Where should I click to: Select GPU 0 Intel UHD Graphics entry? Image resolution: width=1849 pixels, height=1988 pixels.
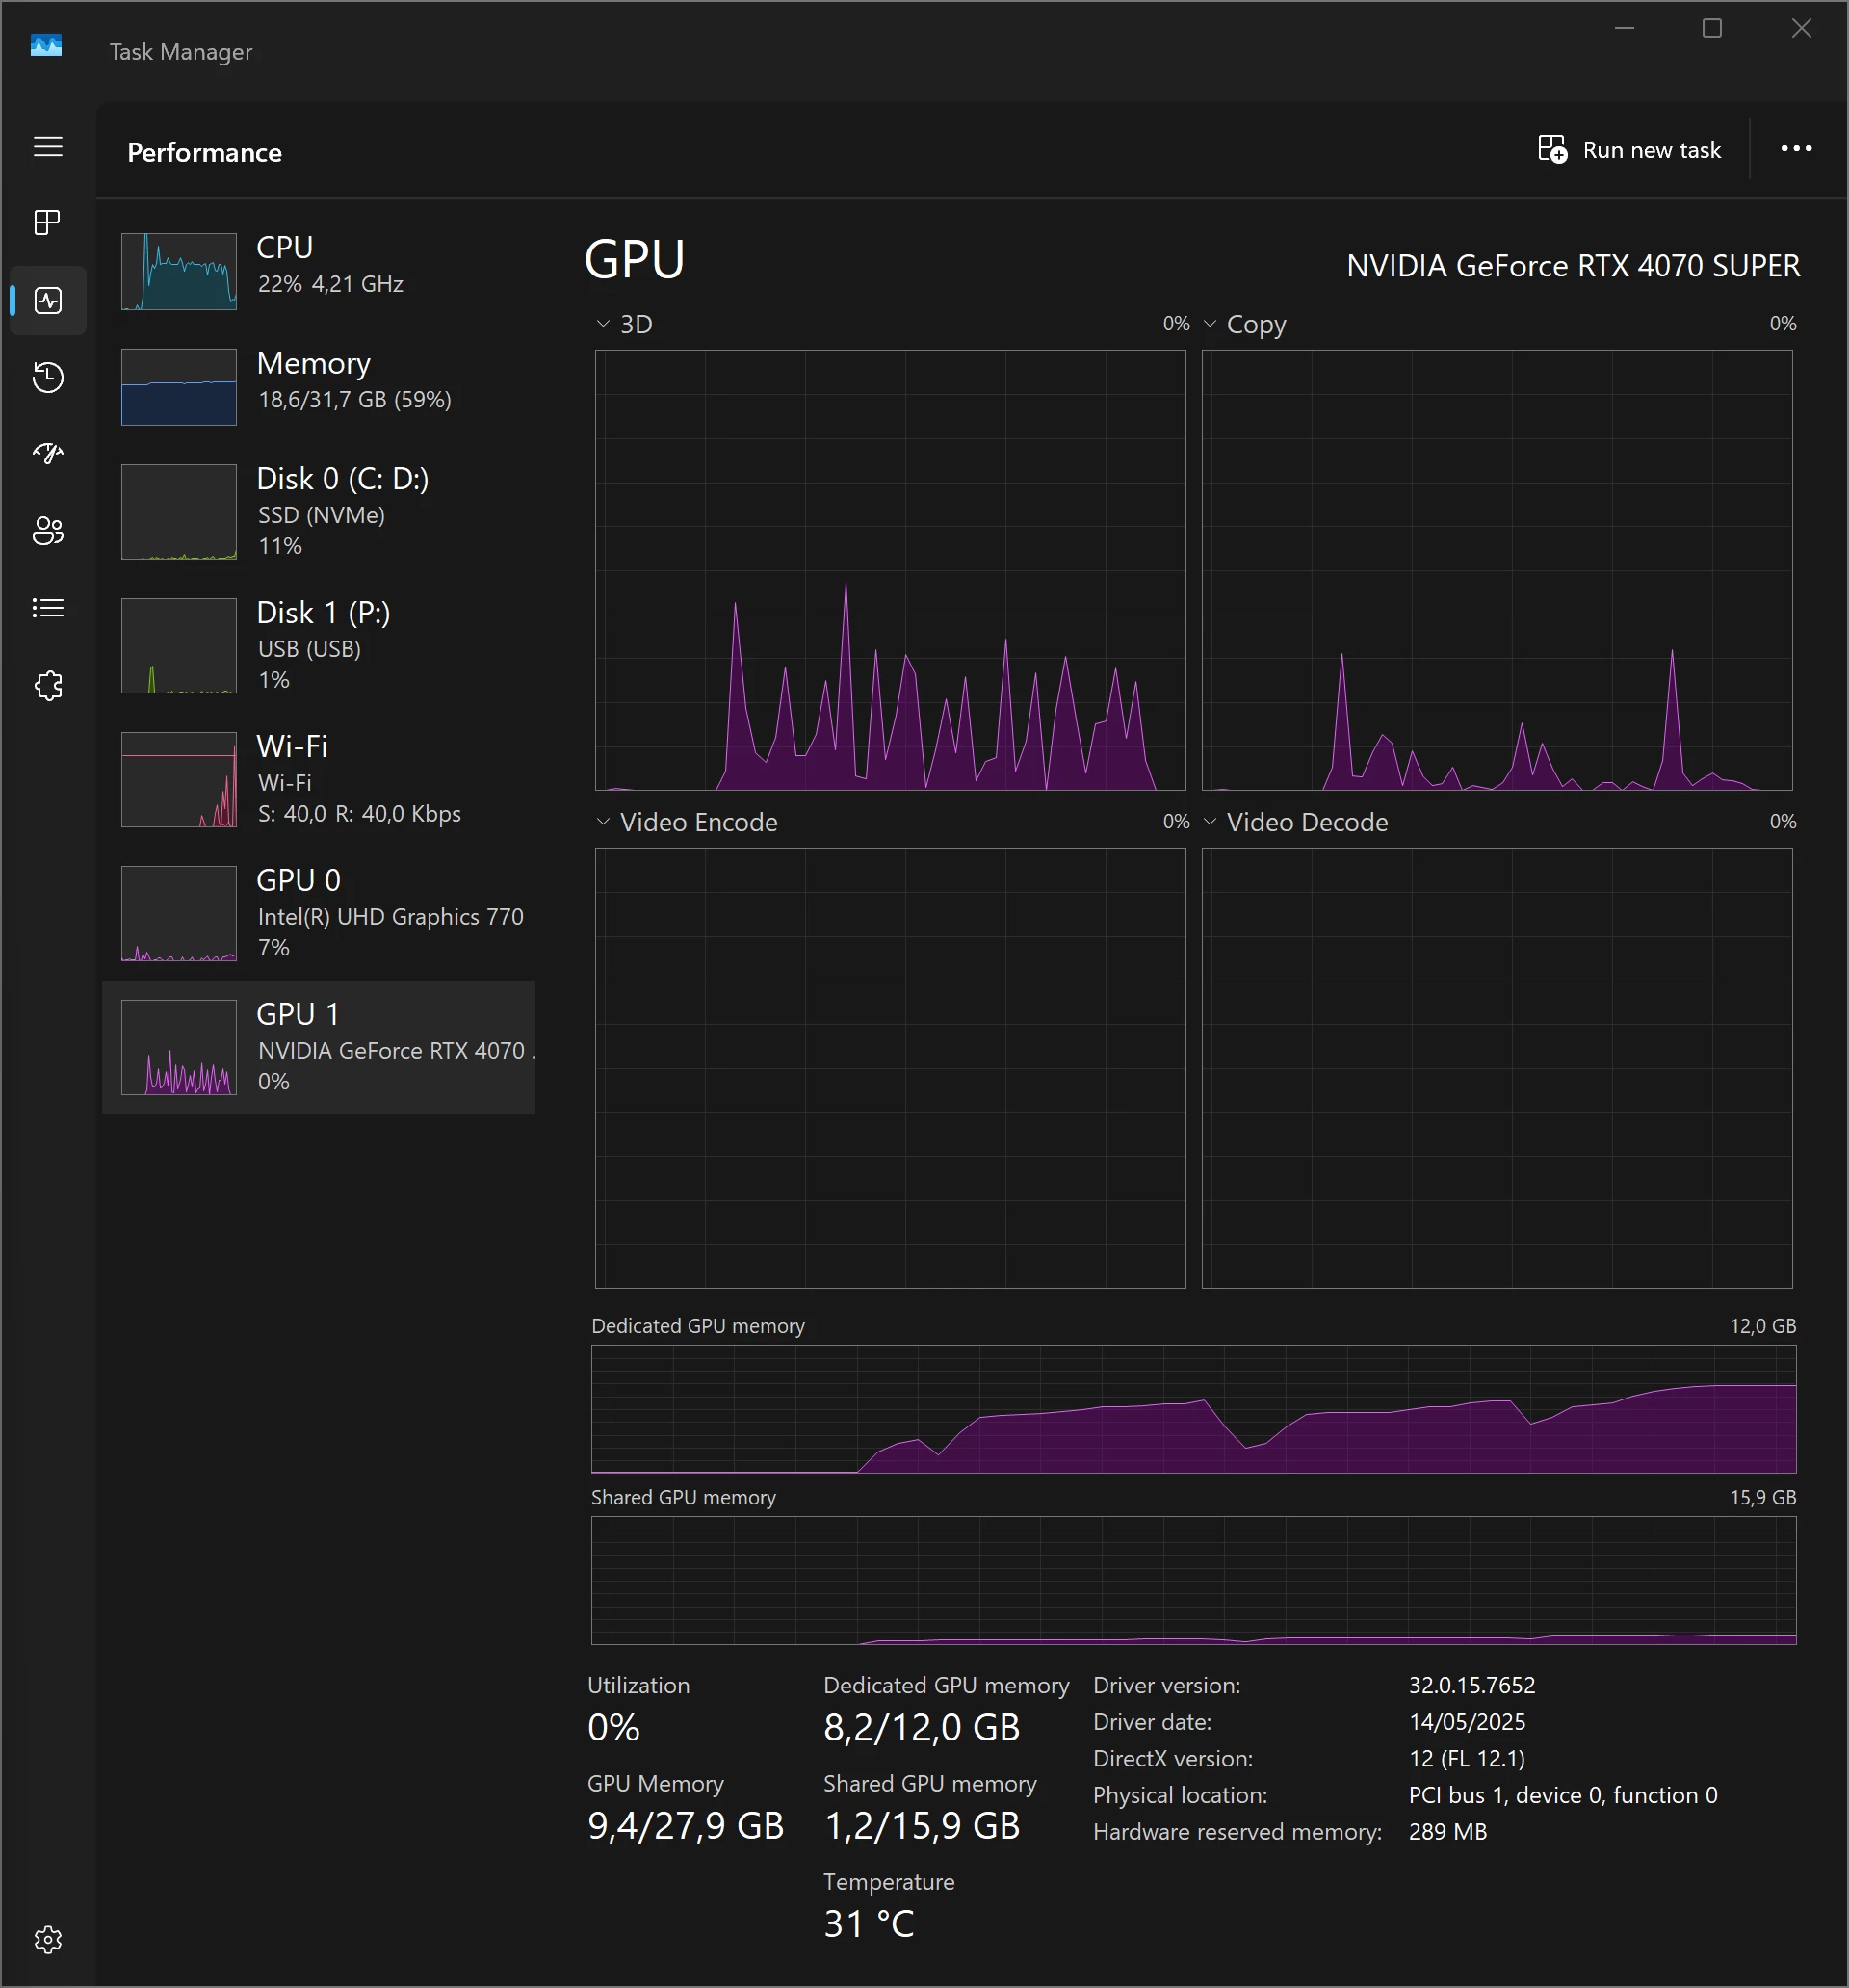click(x=320, y=913)
